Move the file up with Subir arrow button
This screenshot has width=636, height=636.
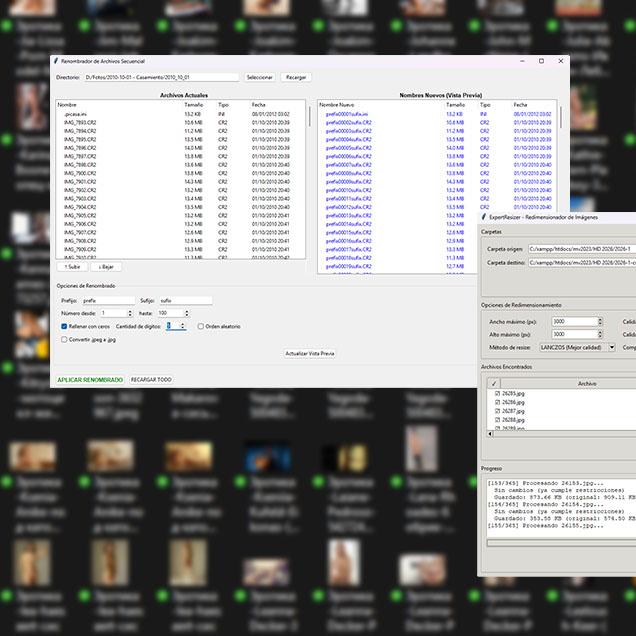(x=72, y=267)
